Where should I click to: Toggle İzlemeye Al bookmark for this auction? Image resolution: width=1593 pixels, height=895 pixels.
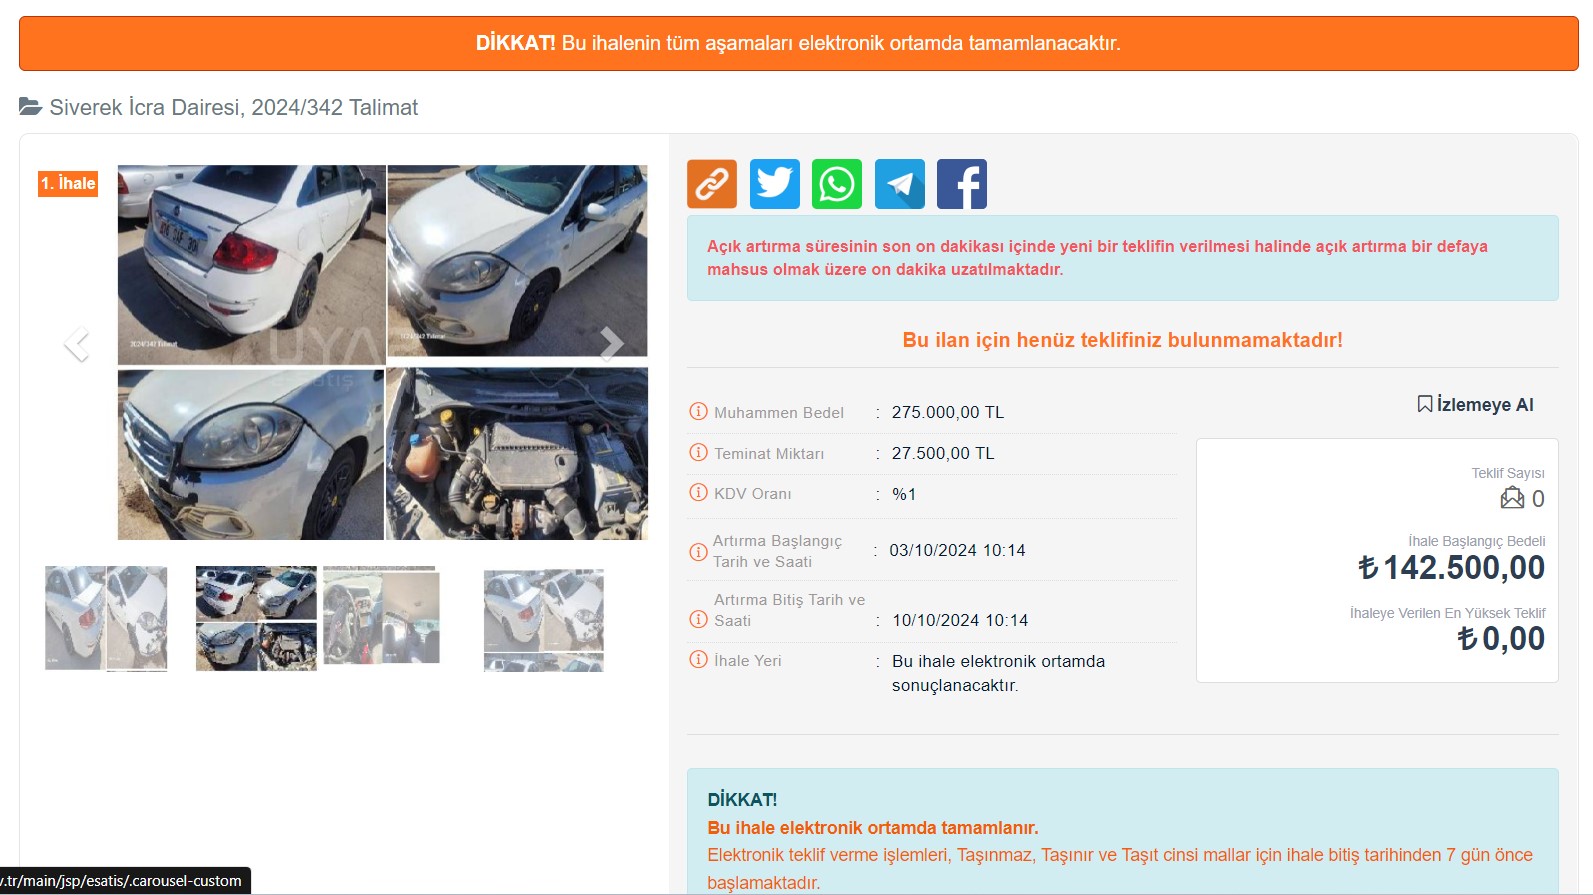[x=1475, y=404]
